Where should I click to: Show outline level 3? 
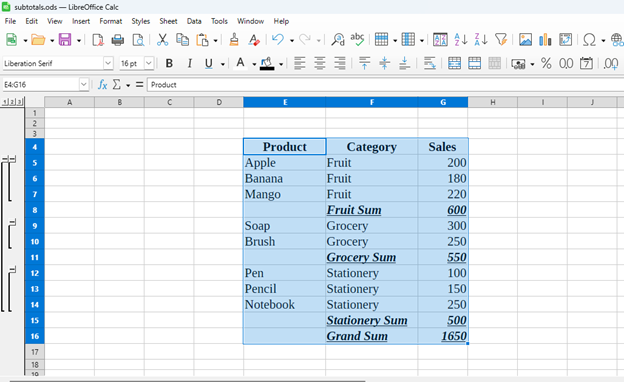pyautogui.click(x=19, y=102)
